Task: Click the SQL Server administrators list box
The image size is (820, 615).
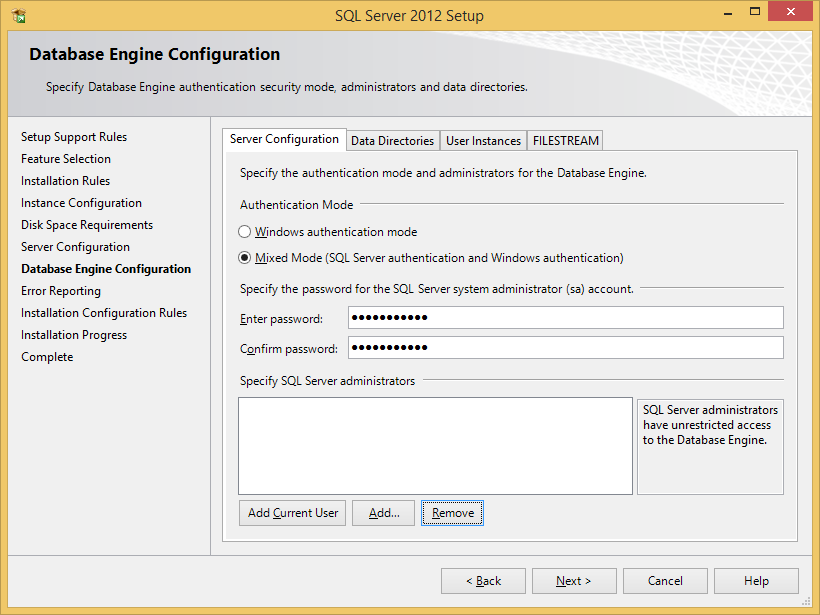Action: 435,446
